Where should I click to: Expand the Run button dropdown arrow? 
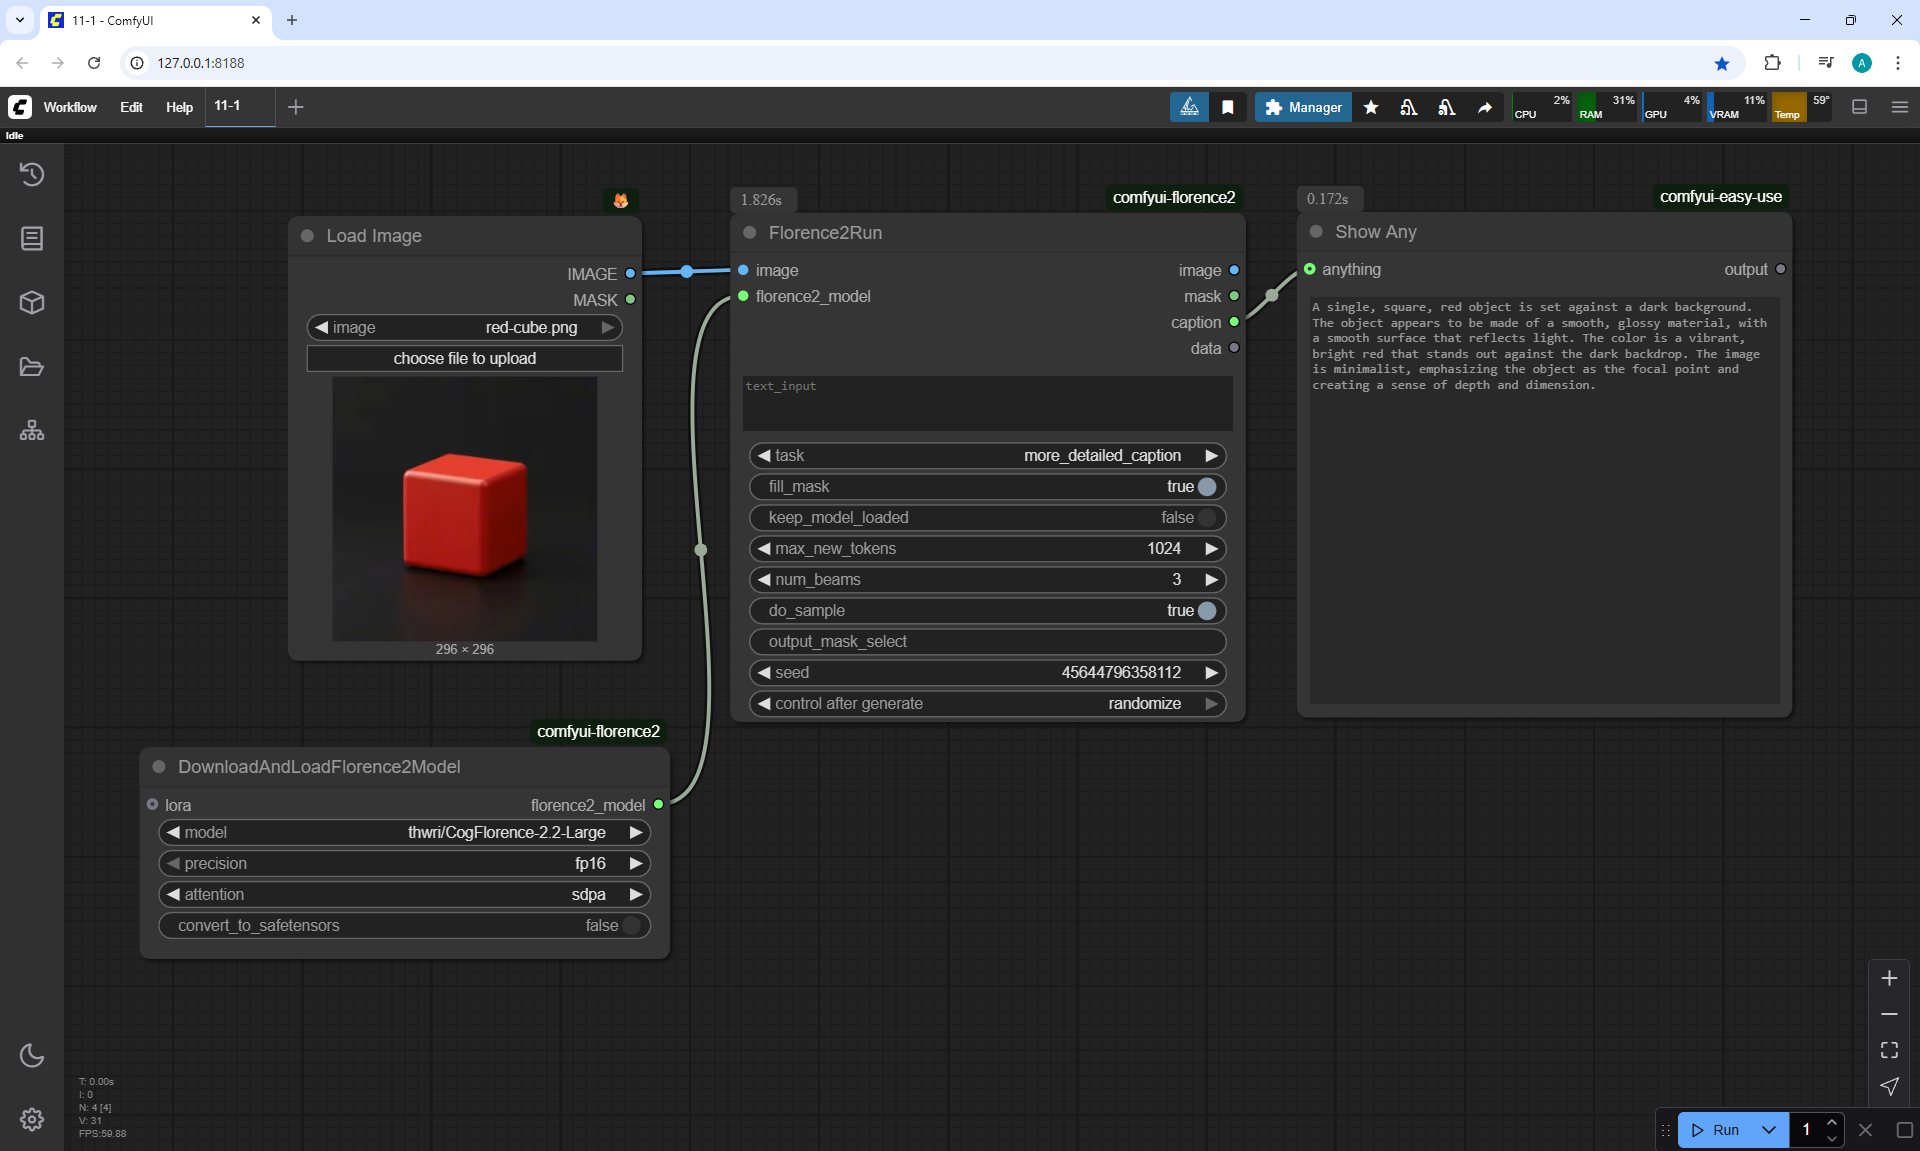[1768, 1130]
